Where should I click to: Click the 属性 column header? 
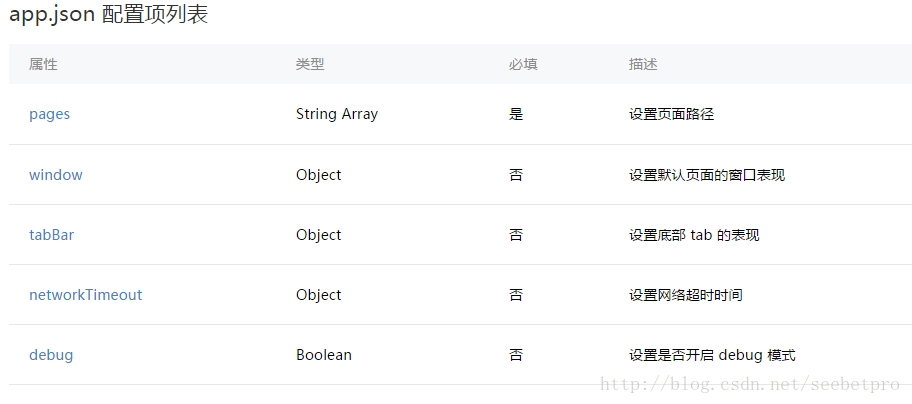[44, 65]
